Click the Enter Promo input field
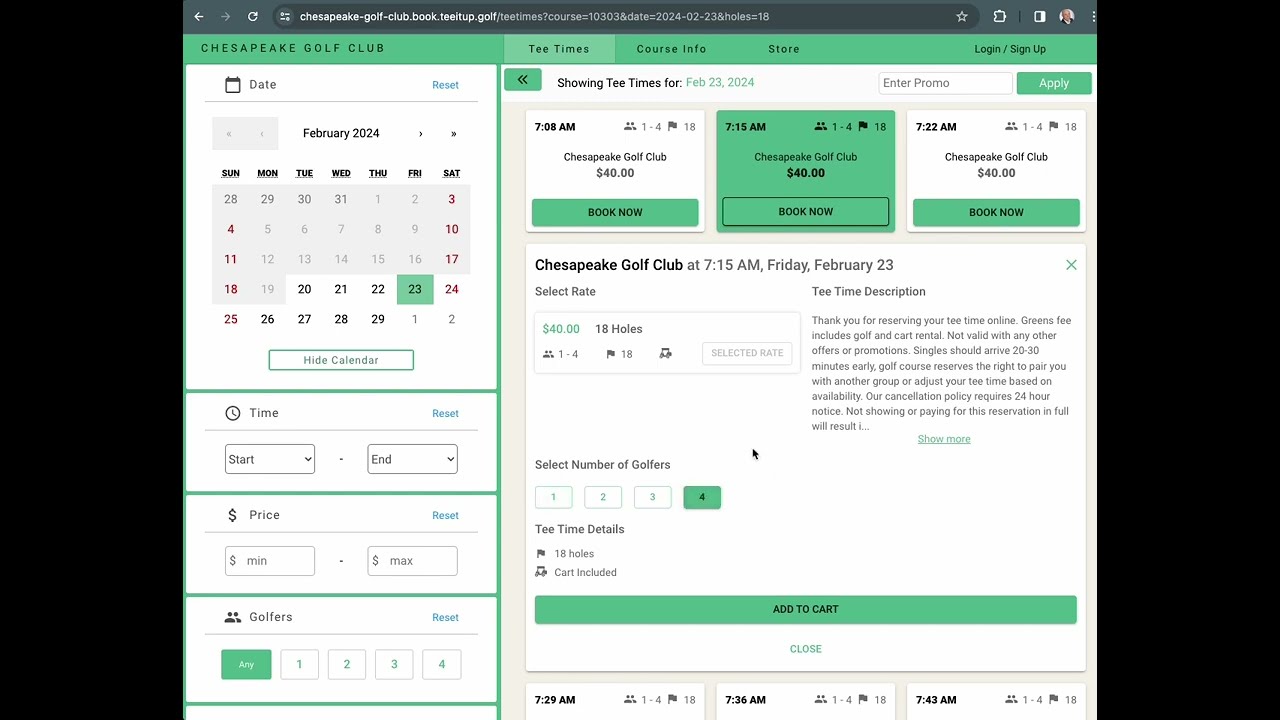 [x=946, y=83]
